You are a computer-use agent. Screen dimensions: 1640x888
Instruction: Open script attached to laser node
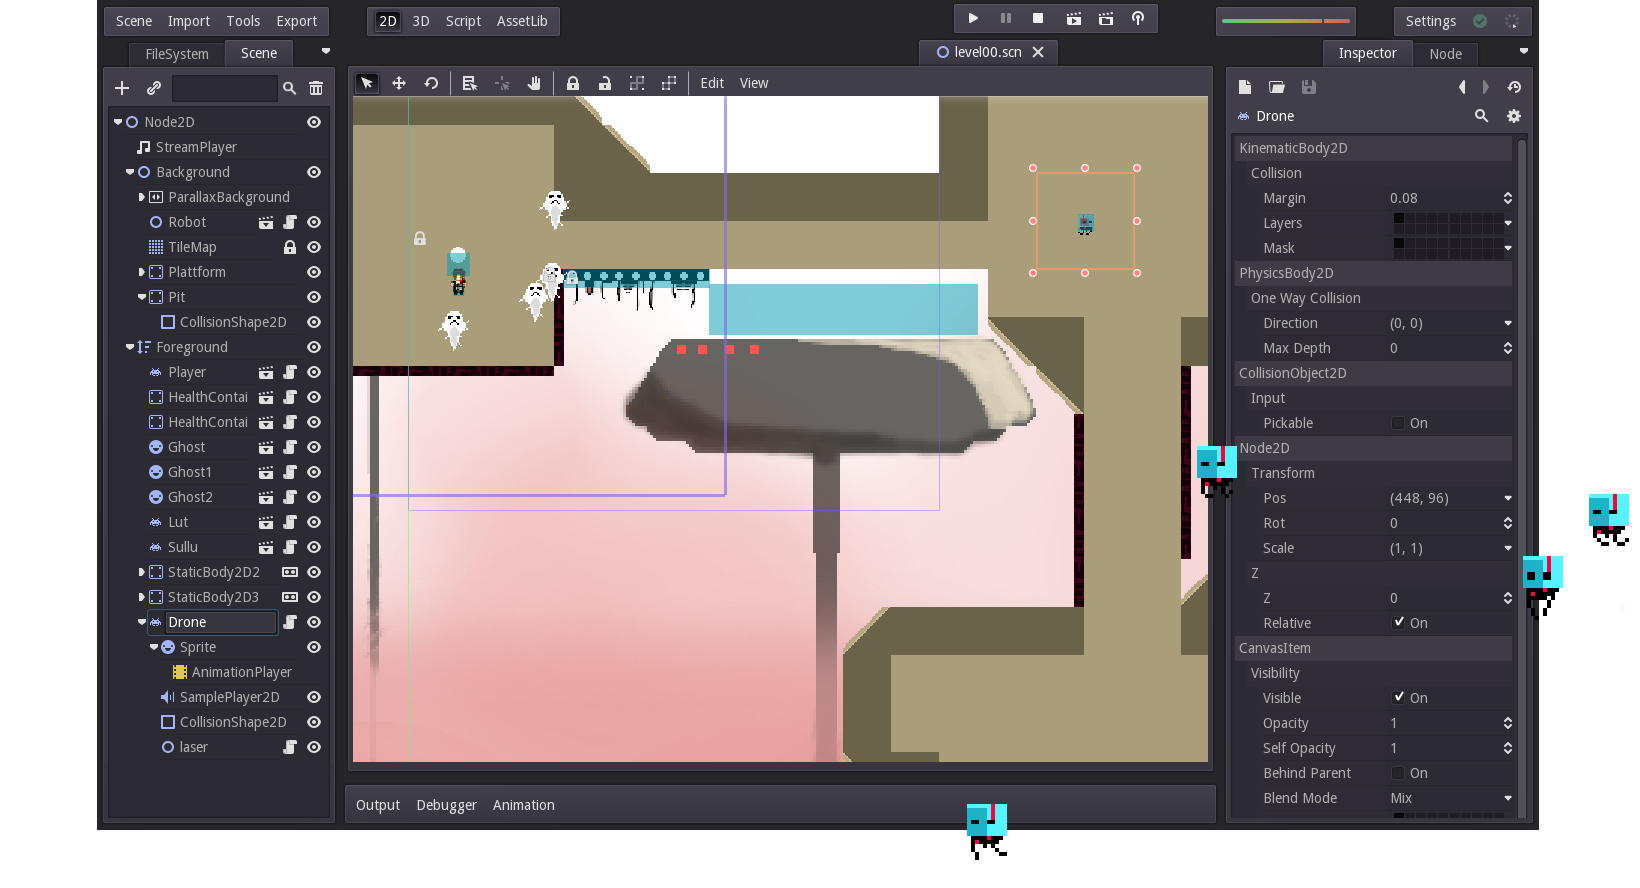tap(290, 747)
